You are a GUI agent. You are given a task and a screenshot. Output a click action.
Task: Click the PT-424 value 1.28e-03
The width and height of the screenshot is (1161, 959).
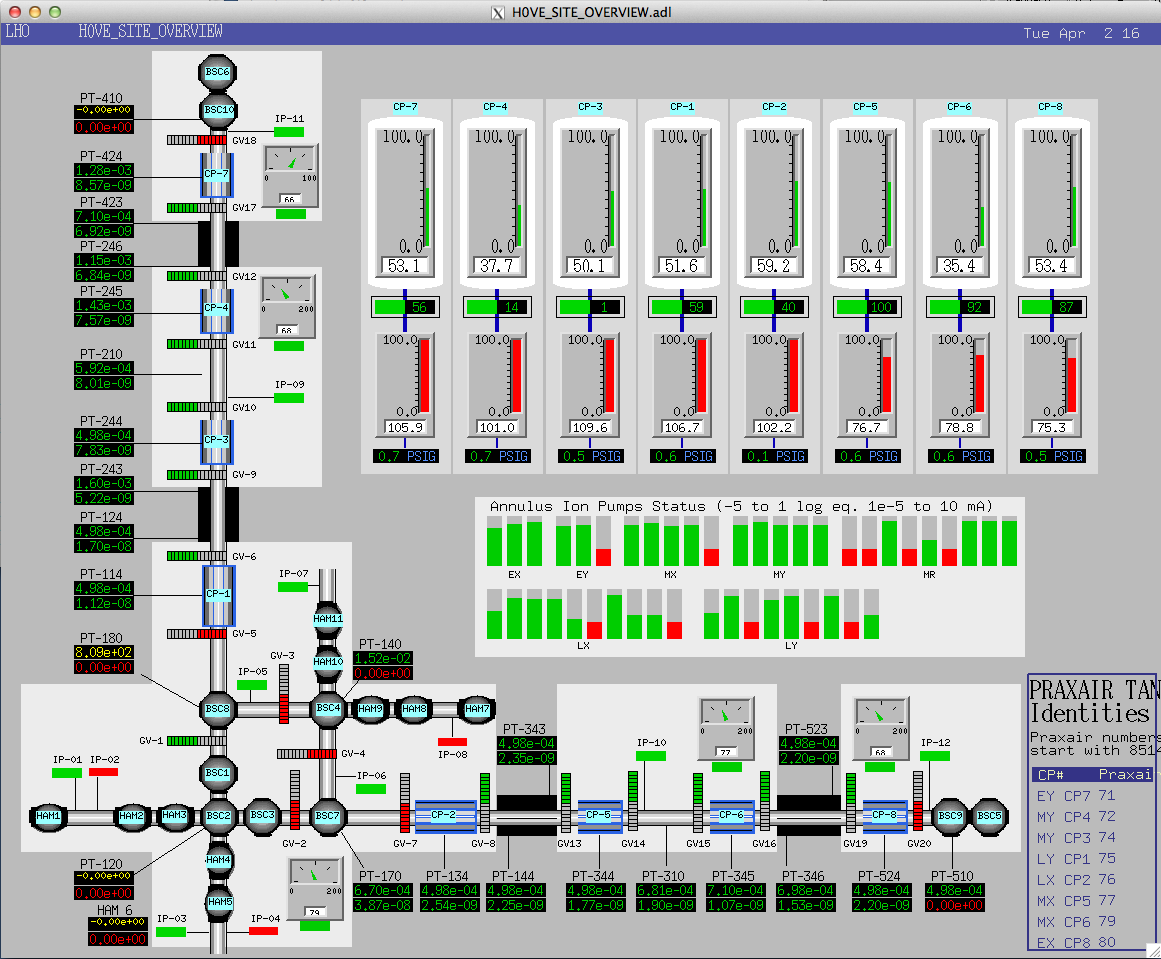(104, 170)
